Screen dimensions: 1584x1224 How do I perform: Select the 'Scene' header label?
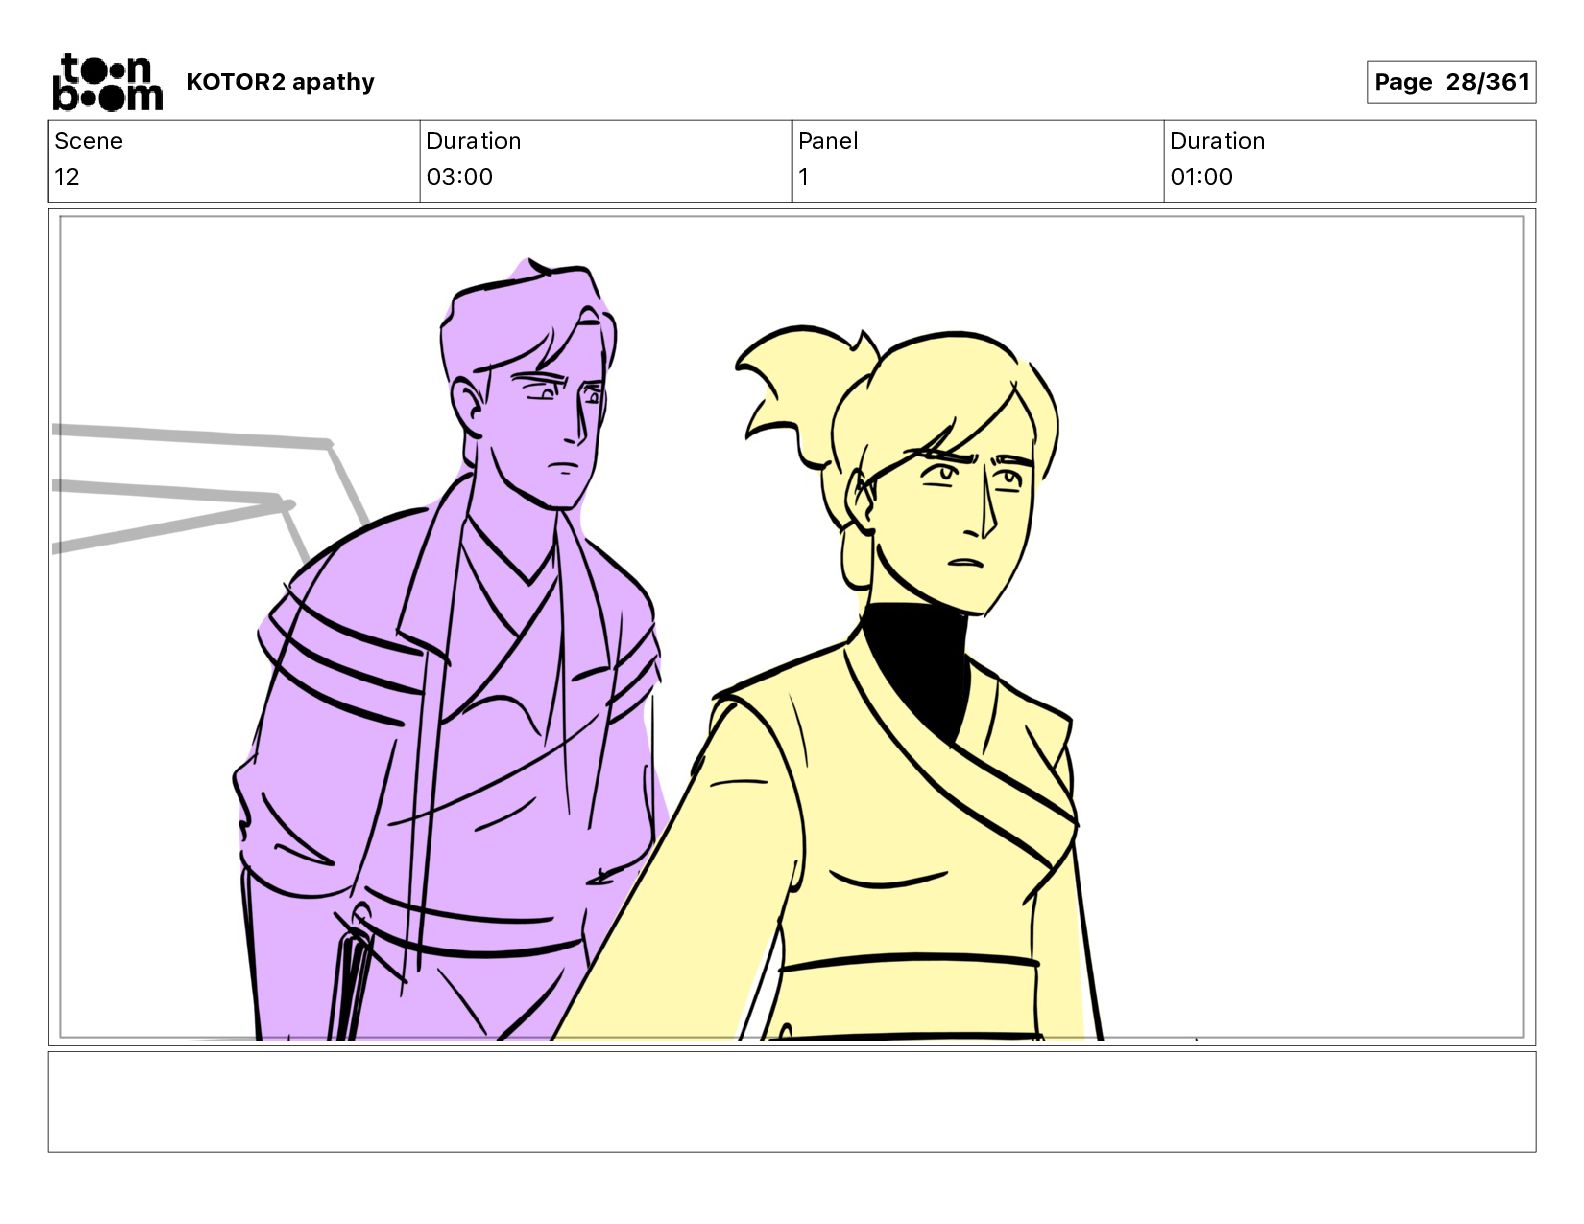point(88,141)
